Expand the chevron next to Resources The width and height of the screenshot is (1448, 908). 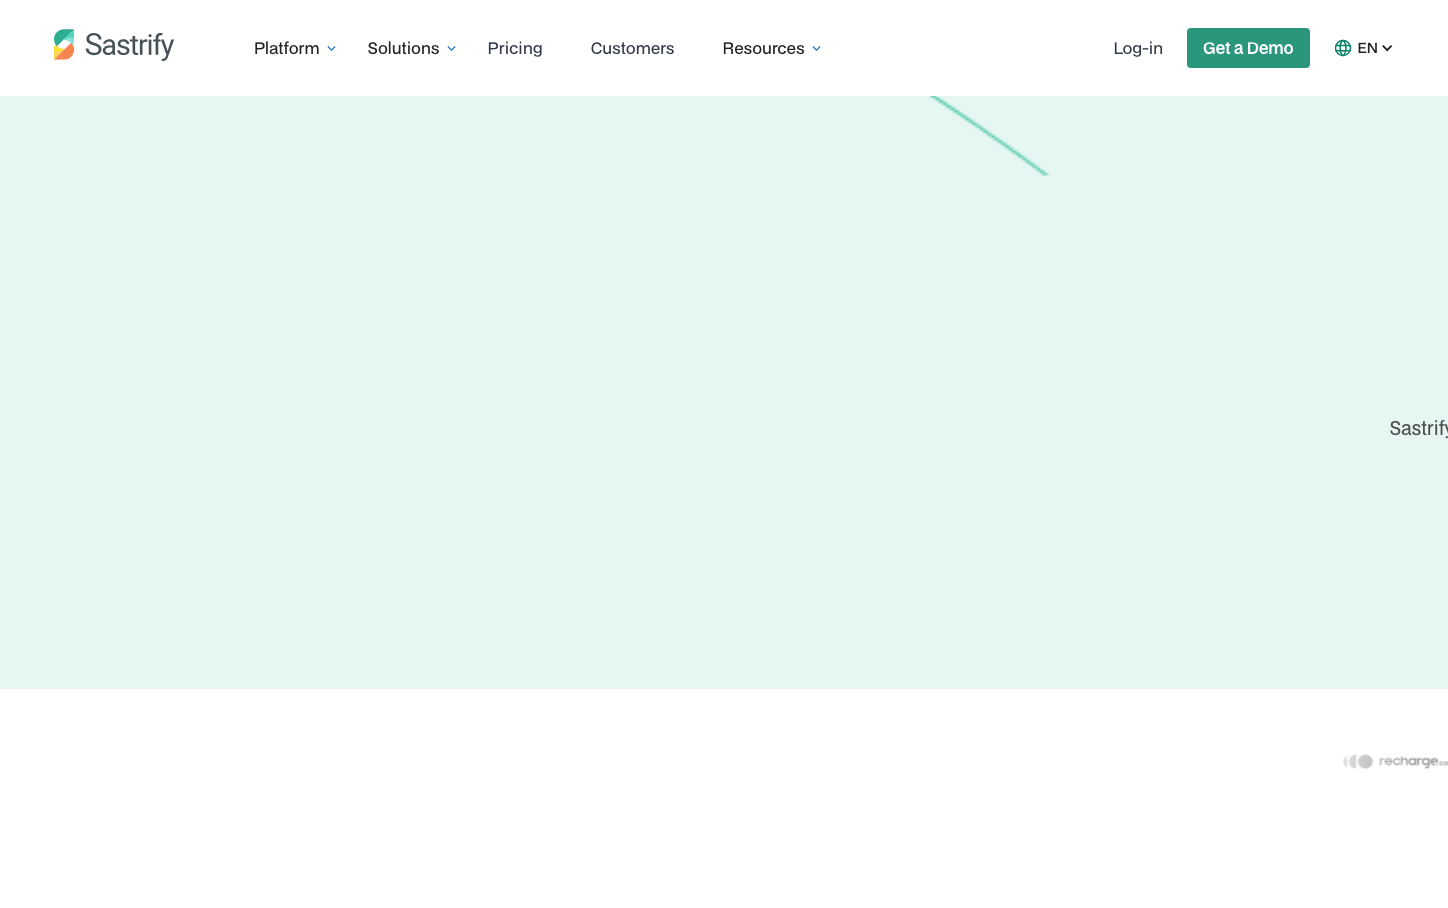click(x=817, y=49)
